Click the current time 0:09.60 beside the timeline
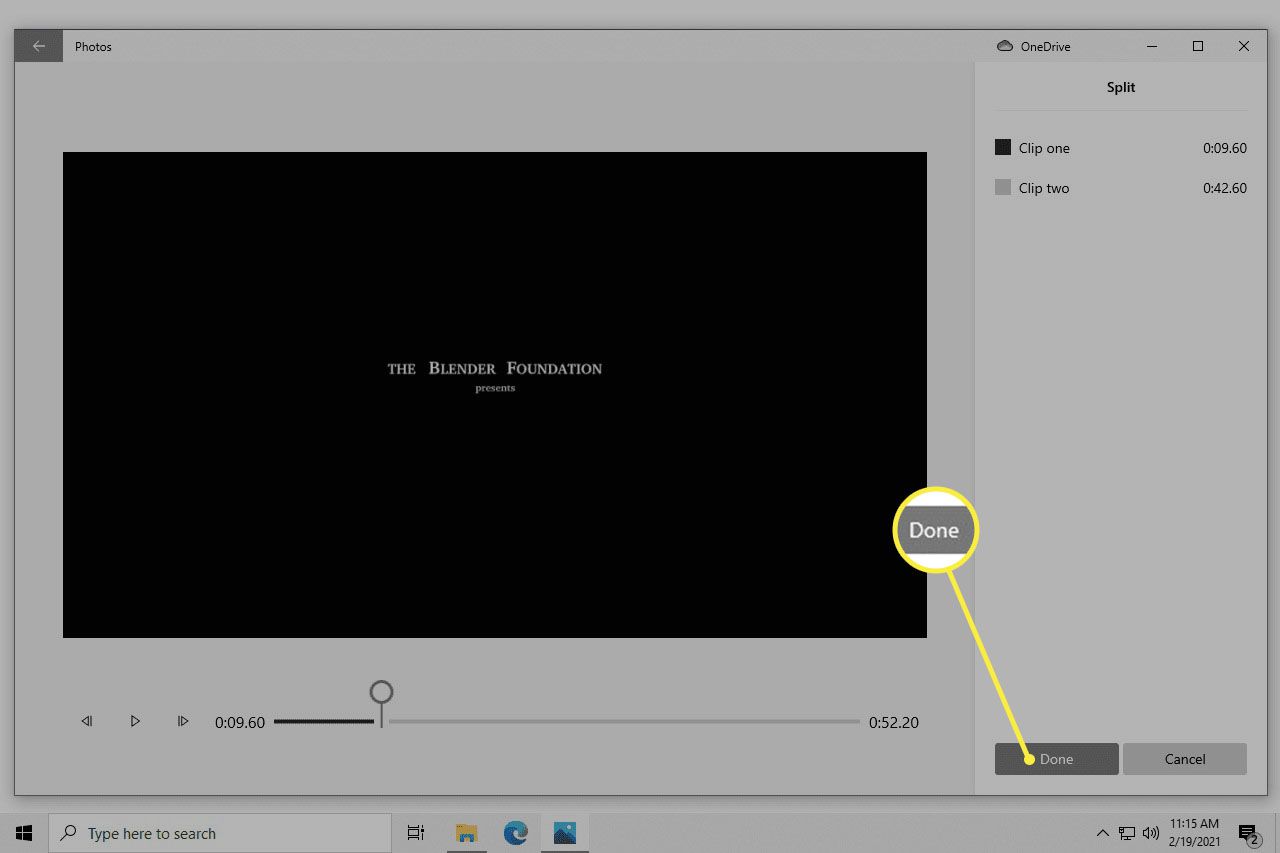Viewport: 1280px width, 853px height. click(240, 722)
